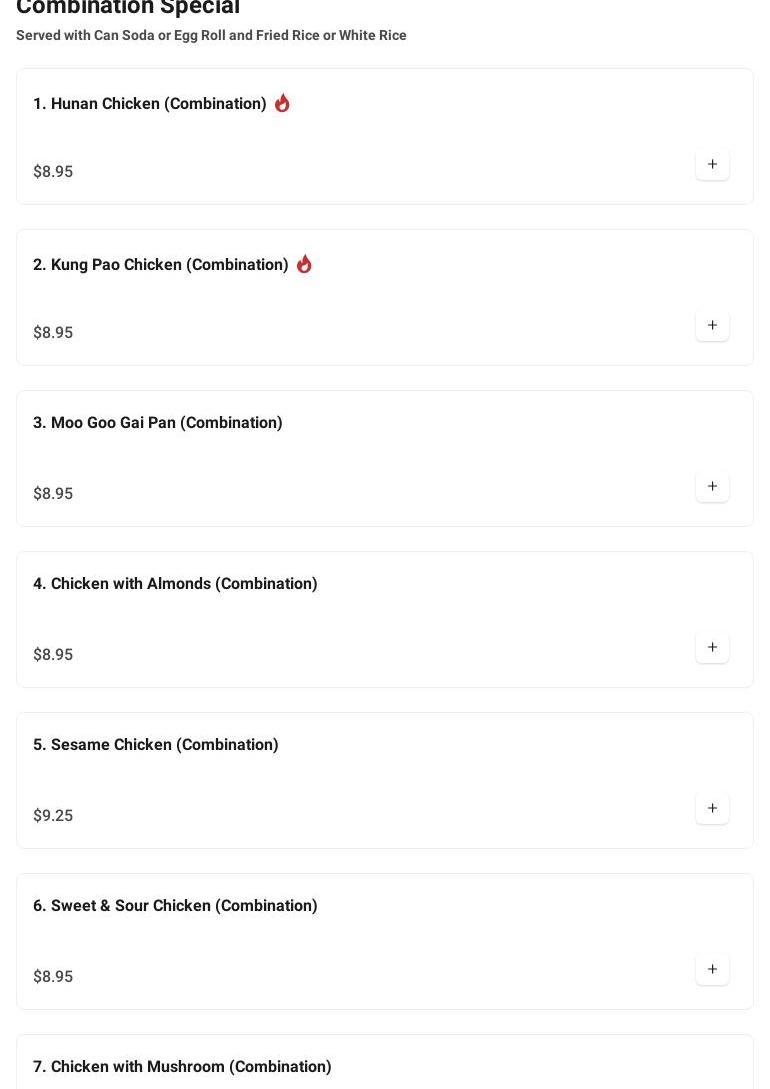This screenshot has height=1089, width=770.
Task: Open 6. Sweet & Sour Chicken title
Action: (175, 906)
